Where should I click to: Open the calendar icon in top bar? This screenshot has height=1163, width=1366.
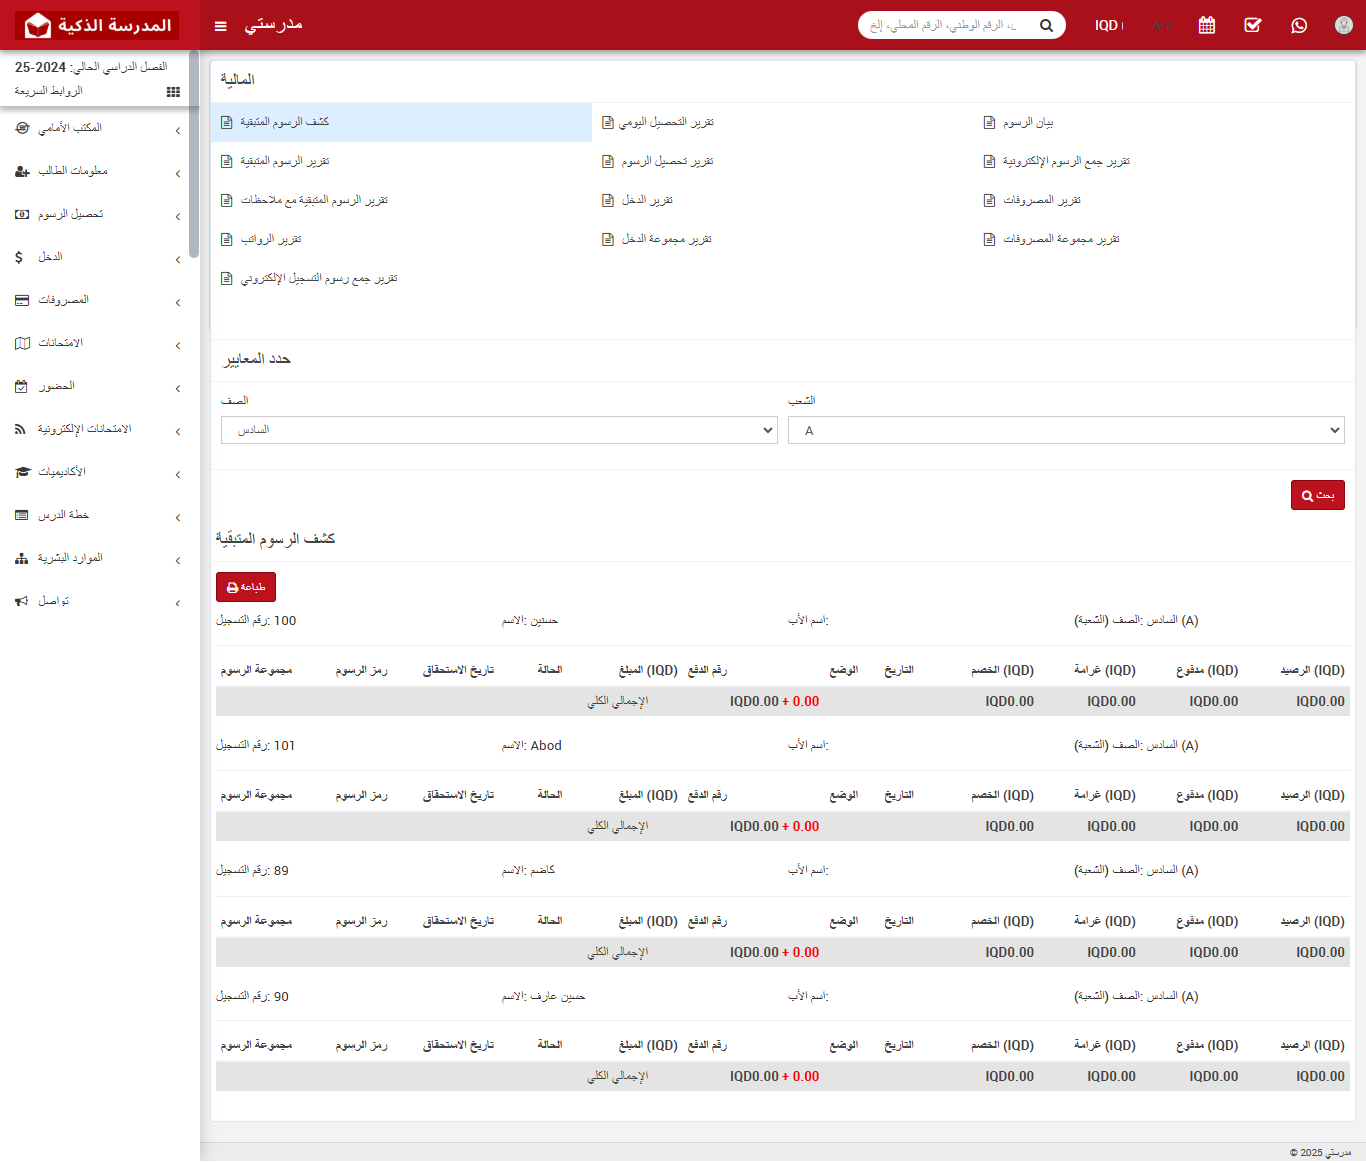click(1207, 25)
